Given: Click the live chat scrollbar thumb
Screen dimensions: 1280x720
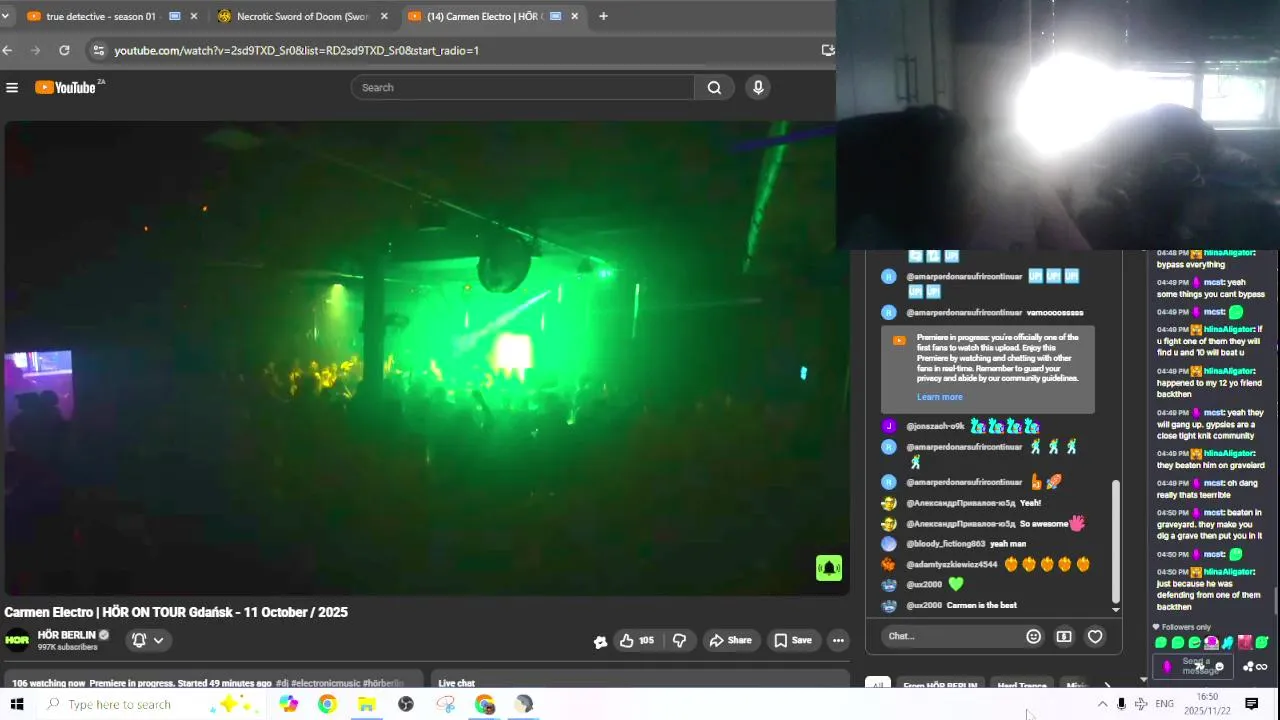Looking at the screenshot, I should [x=1116, y=540].
